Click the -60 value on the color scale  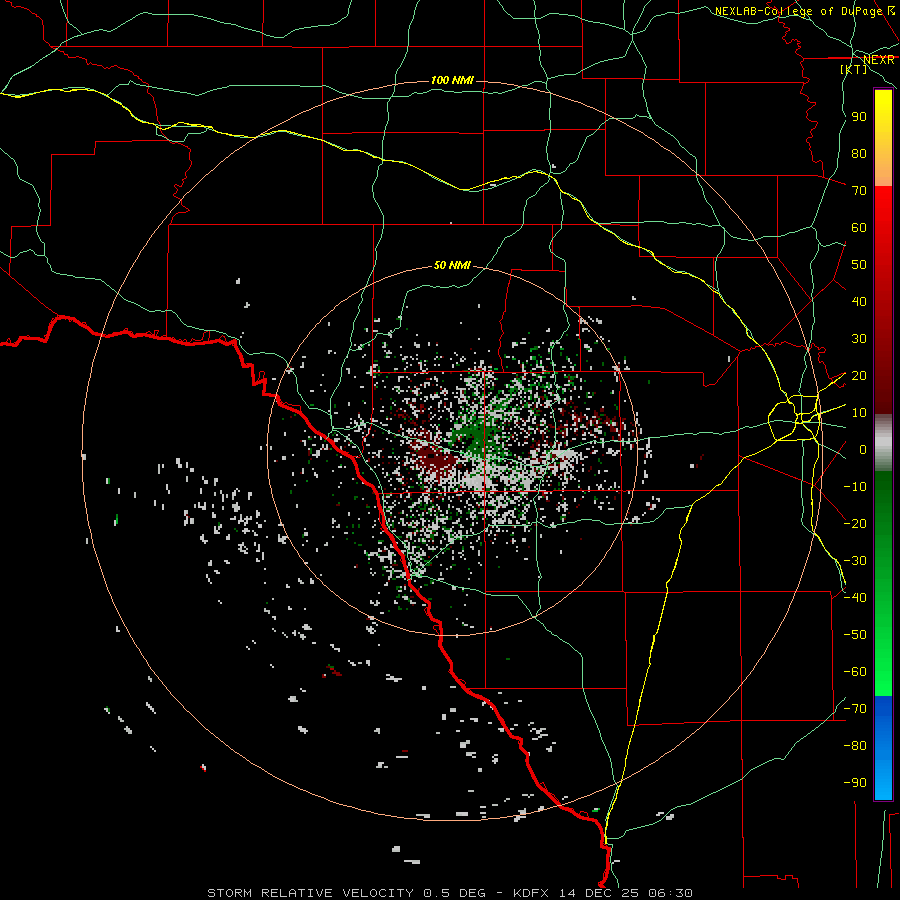[855, 672]
